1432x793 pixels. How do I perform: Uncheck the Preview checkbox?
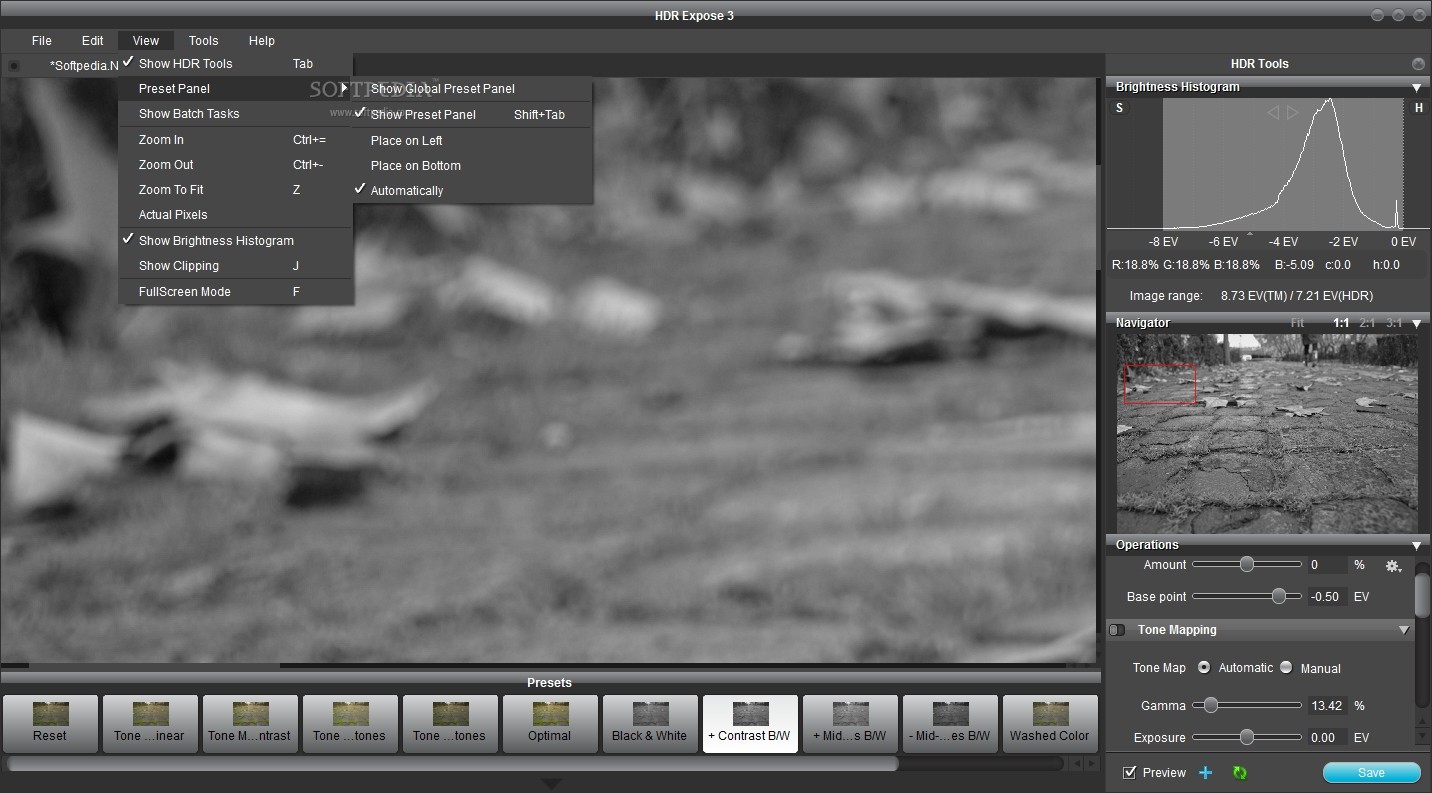1130,772
